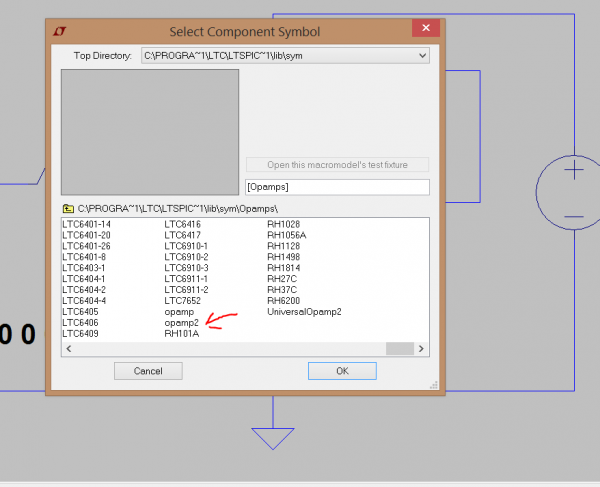Select LTC6401-26 in the list
This screenshot has height=487, width=600.
pos(86,246)
